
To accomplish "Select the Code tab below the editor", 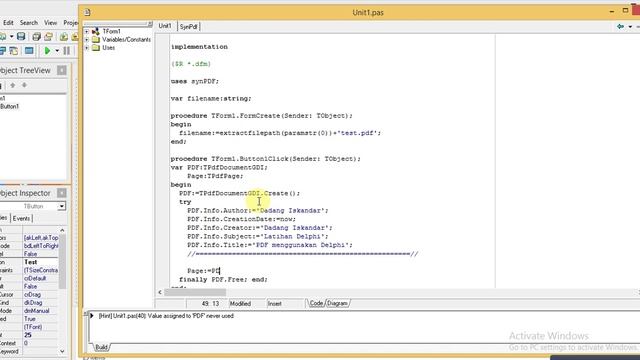I will click(x=316, y=303).
